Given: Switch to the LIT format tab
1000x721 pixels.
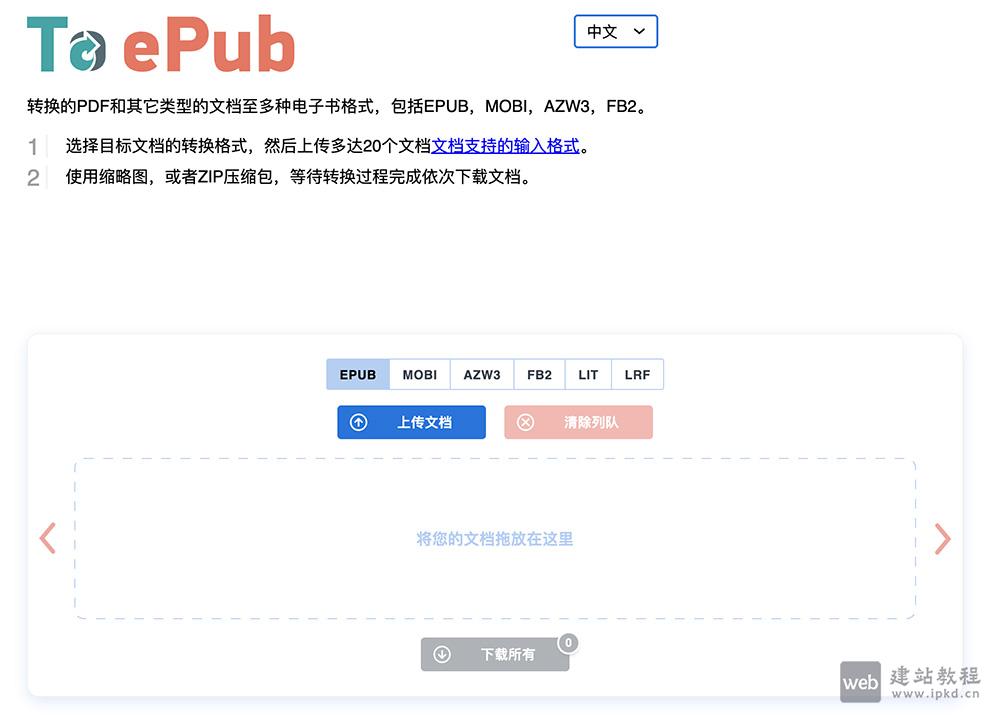Looking at the screenshot, I should tap(588, 374).
